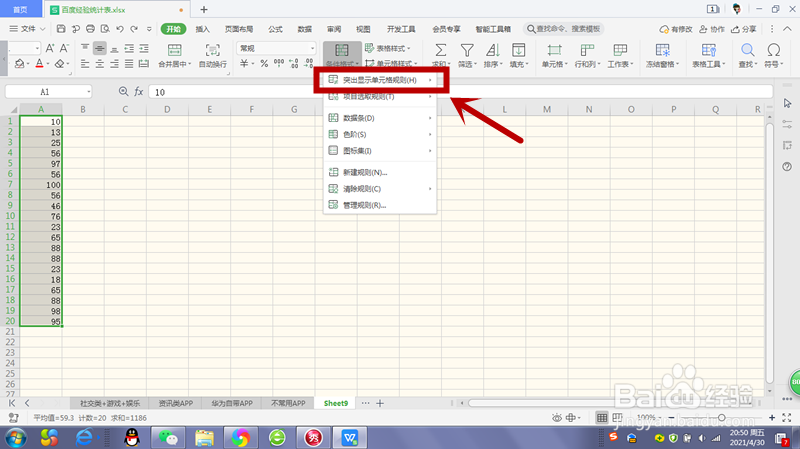The height and width of the screenshot is (449, 800).
Task: Toggle right horizontal alignment button
Action: (x=114, y=64)
